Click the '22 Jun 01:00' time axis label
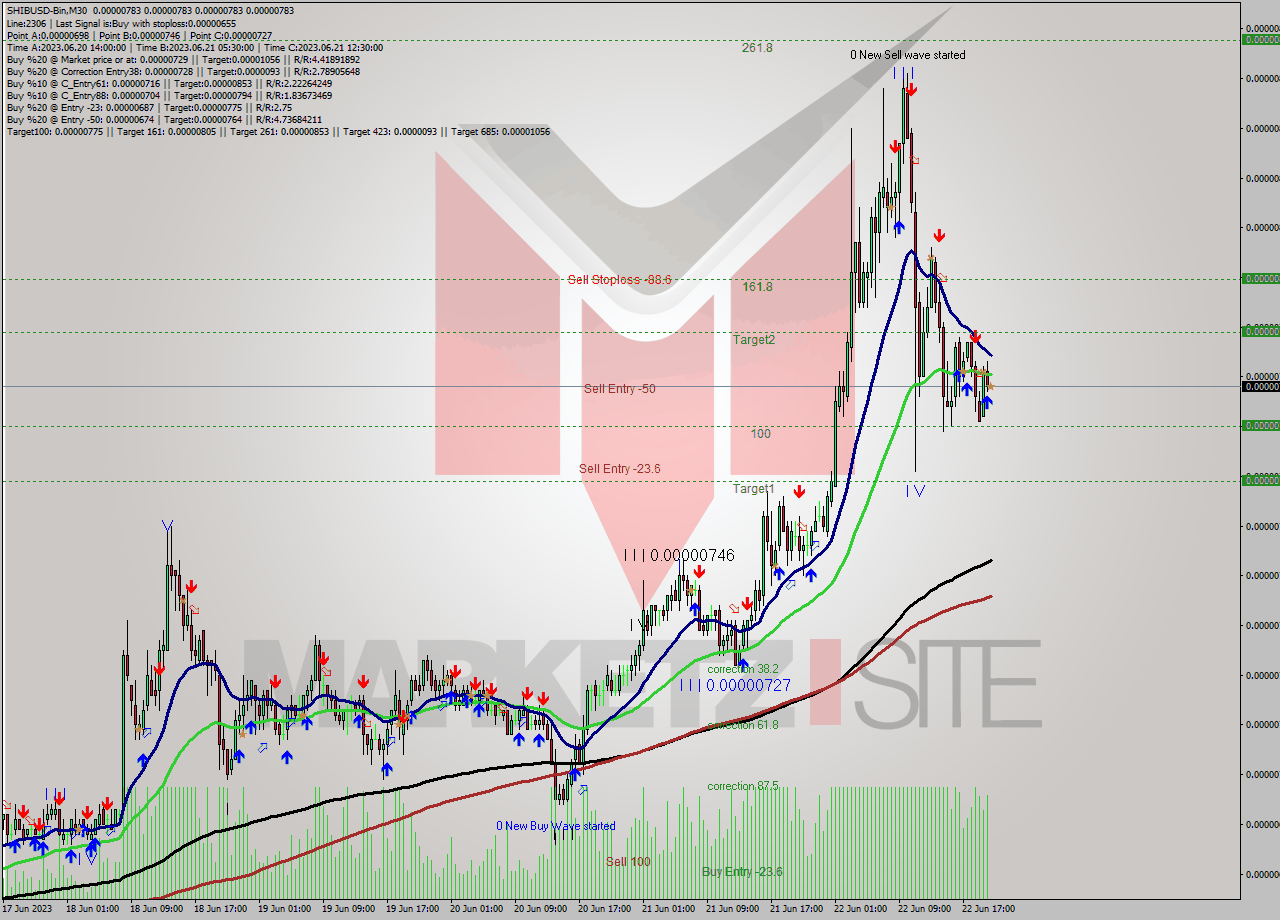Screen dimensions: 1280x920 (861, 909)
